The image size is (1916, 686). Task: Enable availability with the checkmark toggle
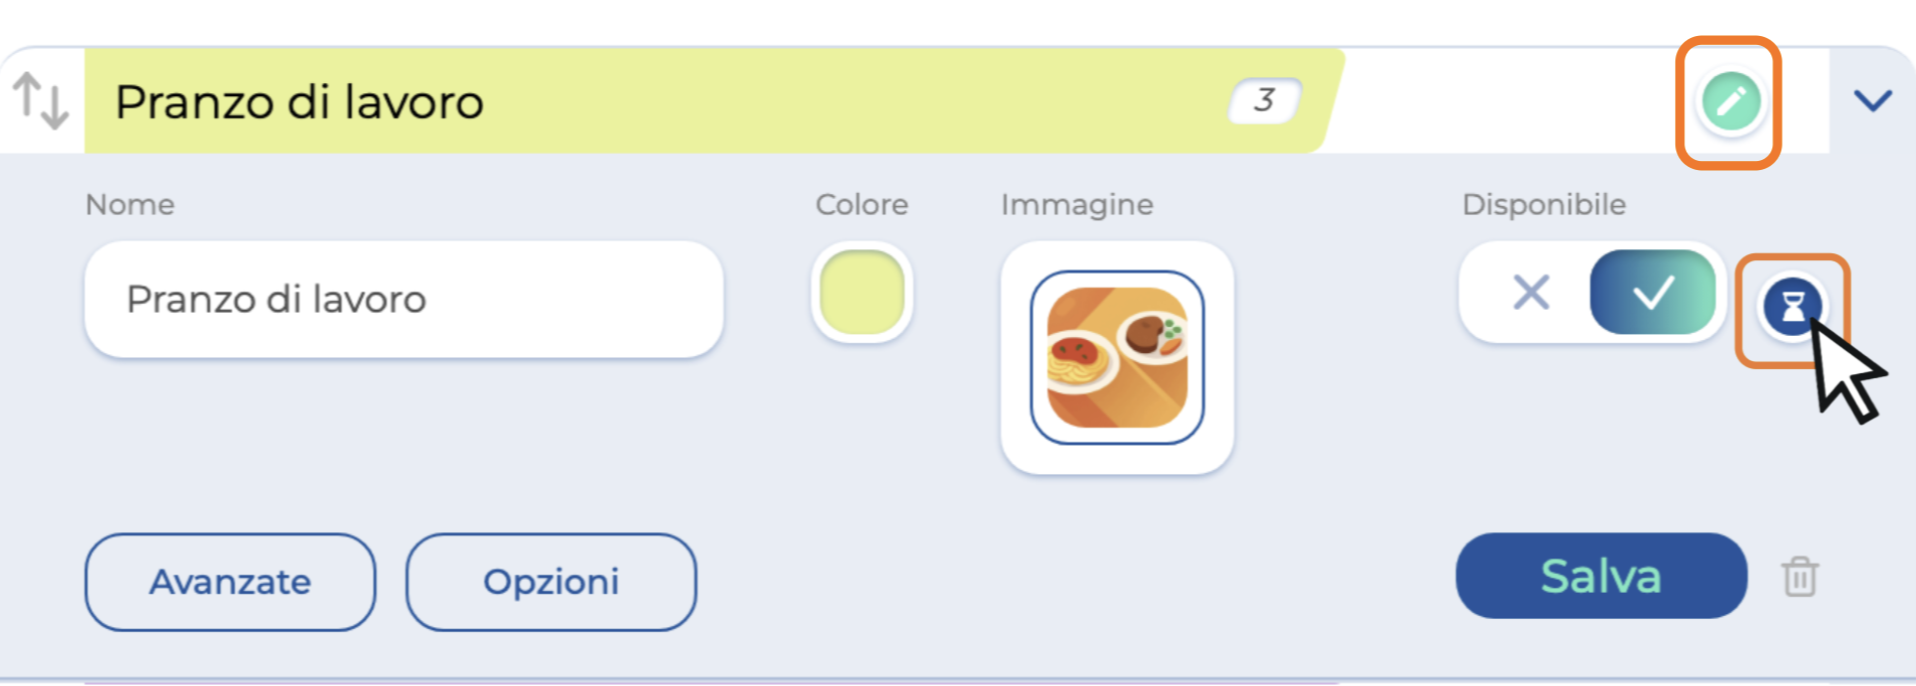click(x=1652, y=293)
